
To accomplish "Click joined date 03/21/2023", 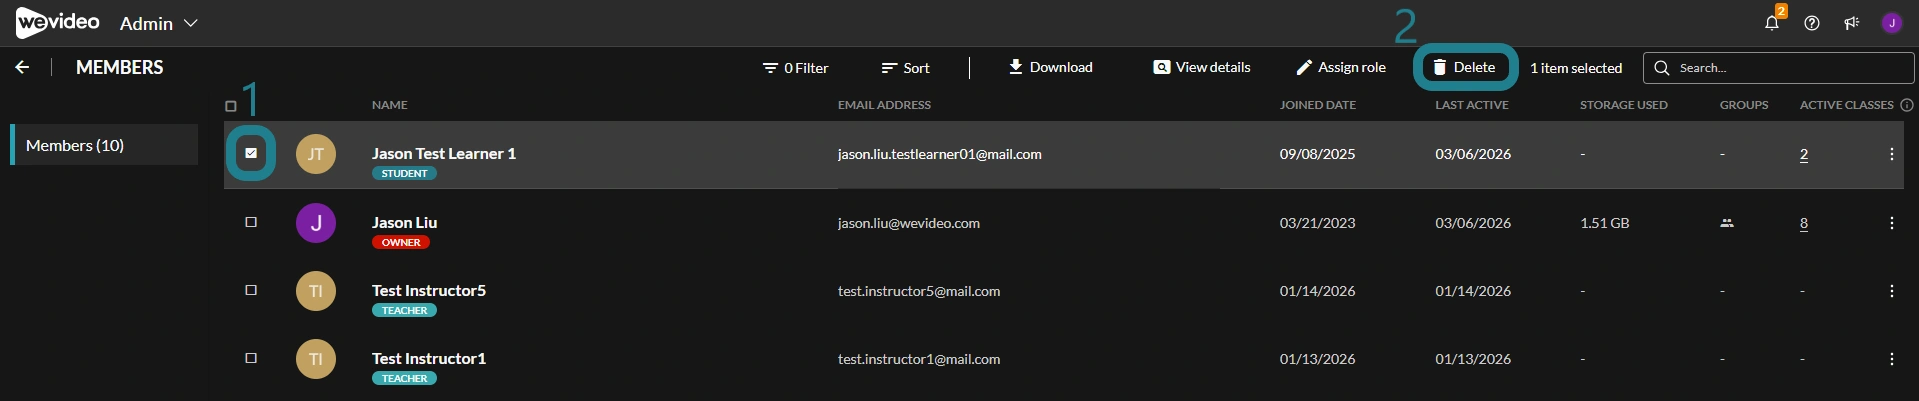I will 1318,223.
